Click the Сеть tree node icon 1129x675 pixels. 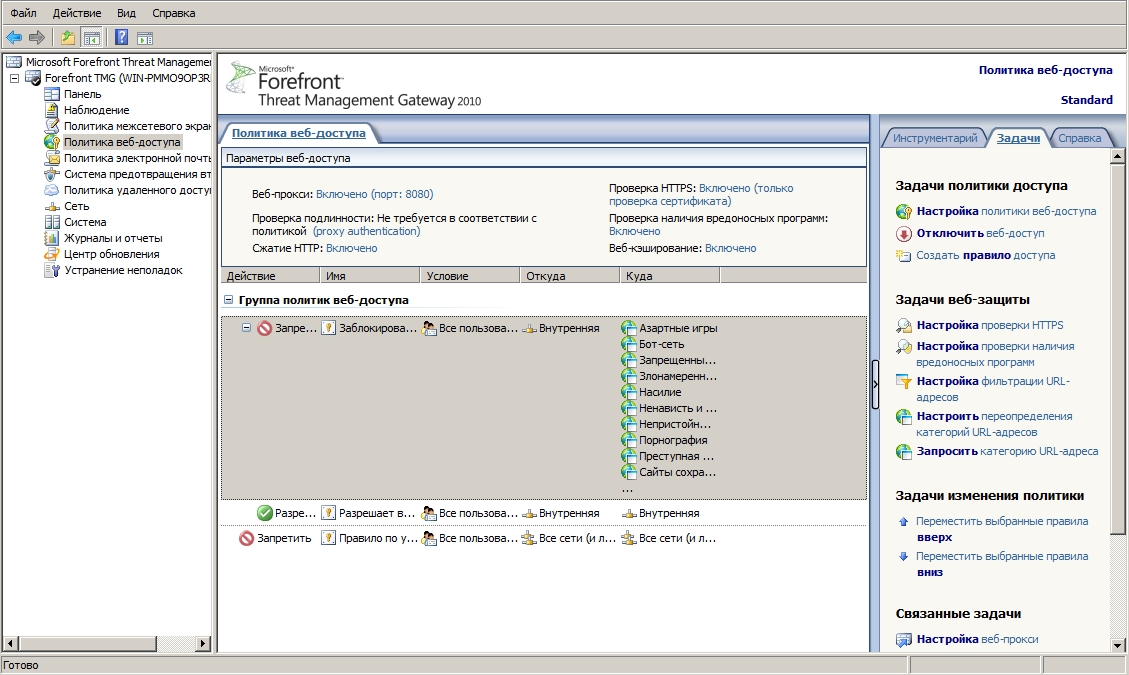pos(52,206)
